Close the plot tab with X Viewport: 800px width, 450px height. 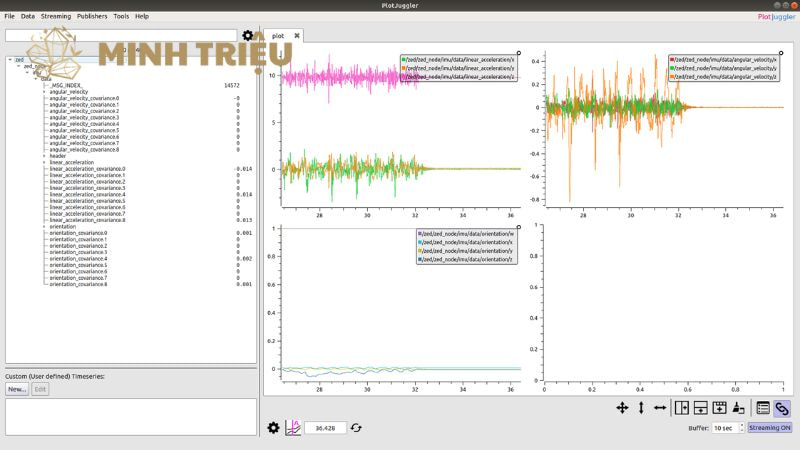297,36
